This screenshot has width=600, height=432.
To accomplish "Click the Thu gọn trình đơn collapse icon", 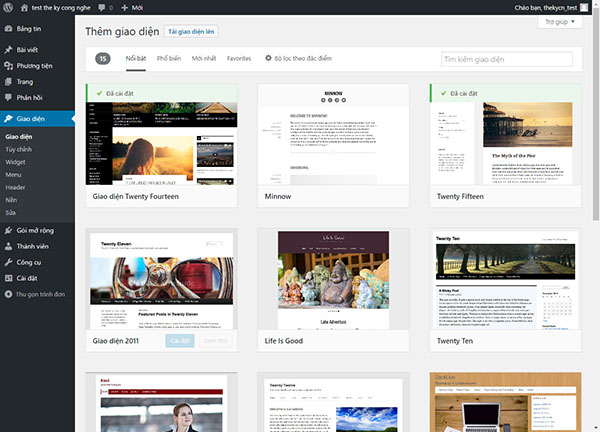I will 8,294.
